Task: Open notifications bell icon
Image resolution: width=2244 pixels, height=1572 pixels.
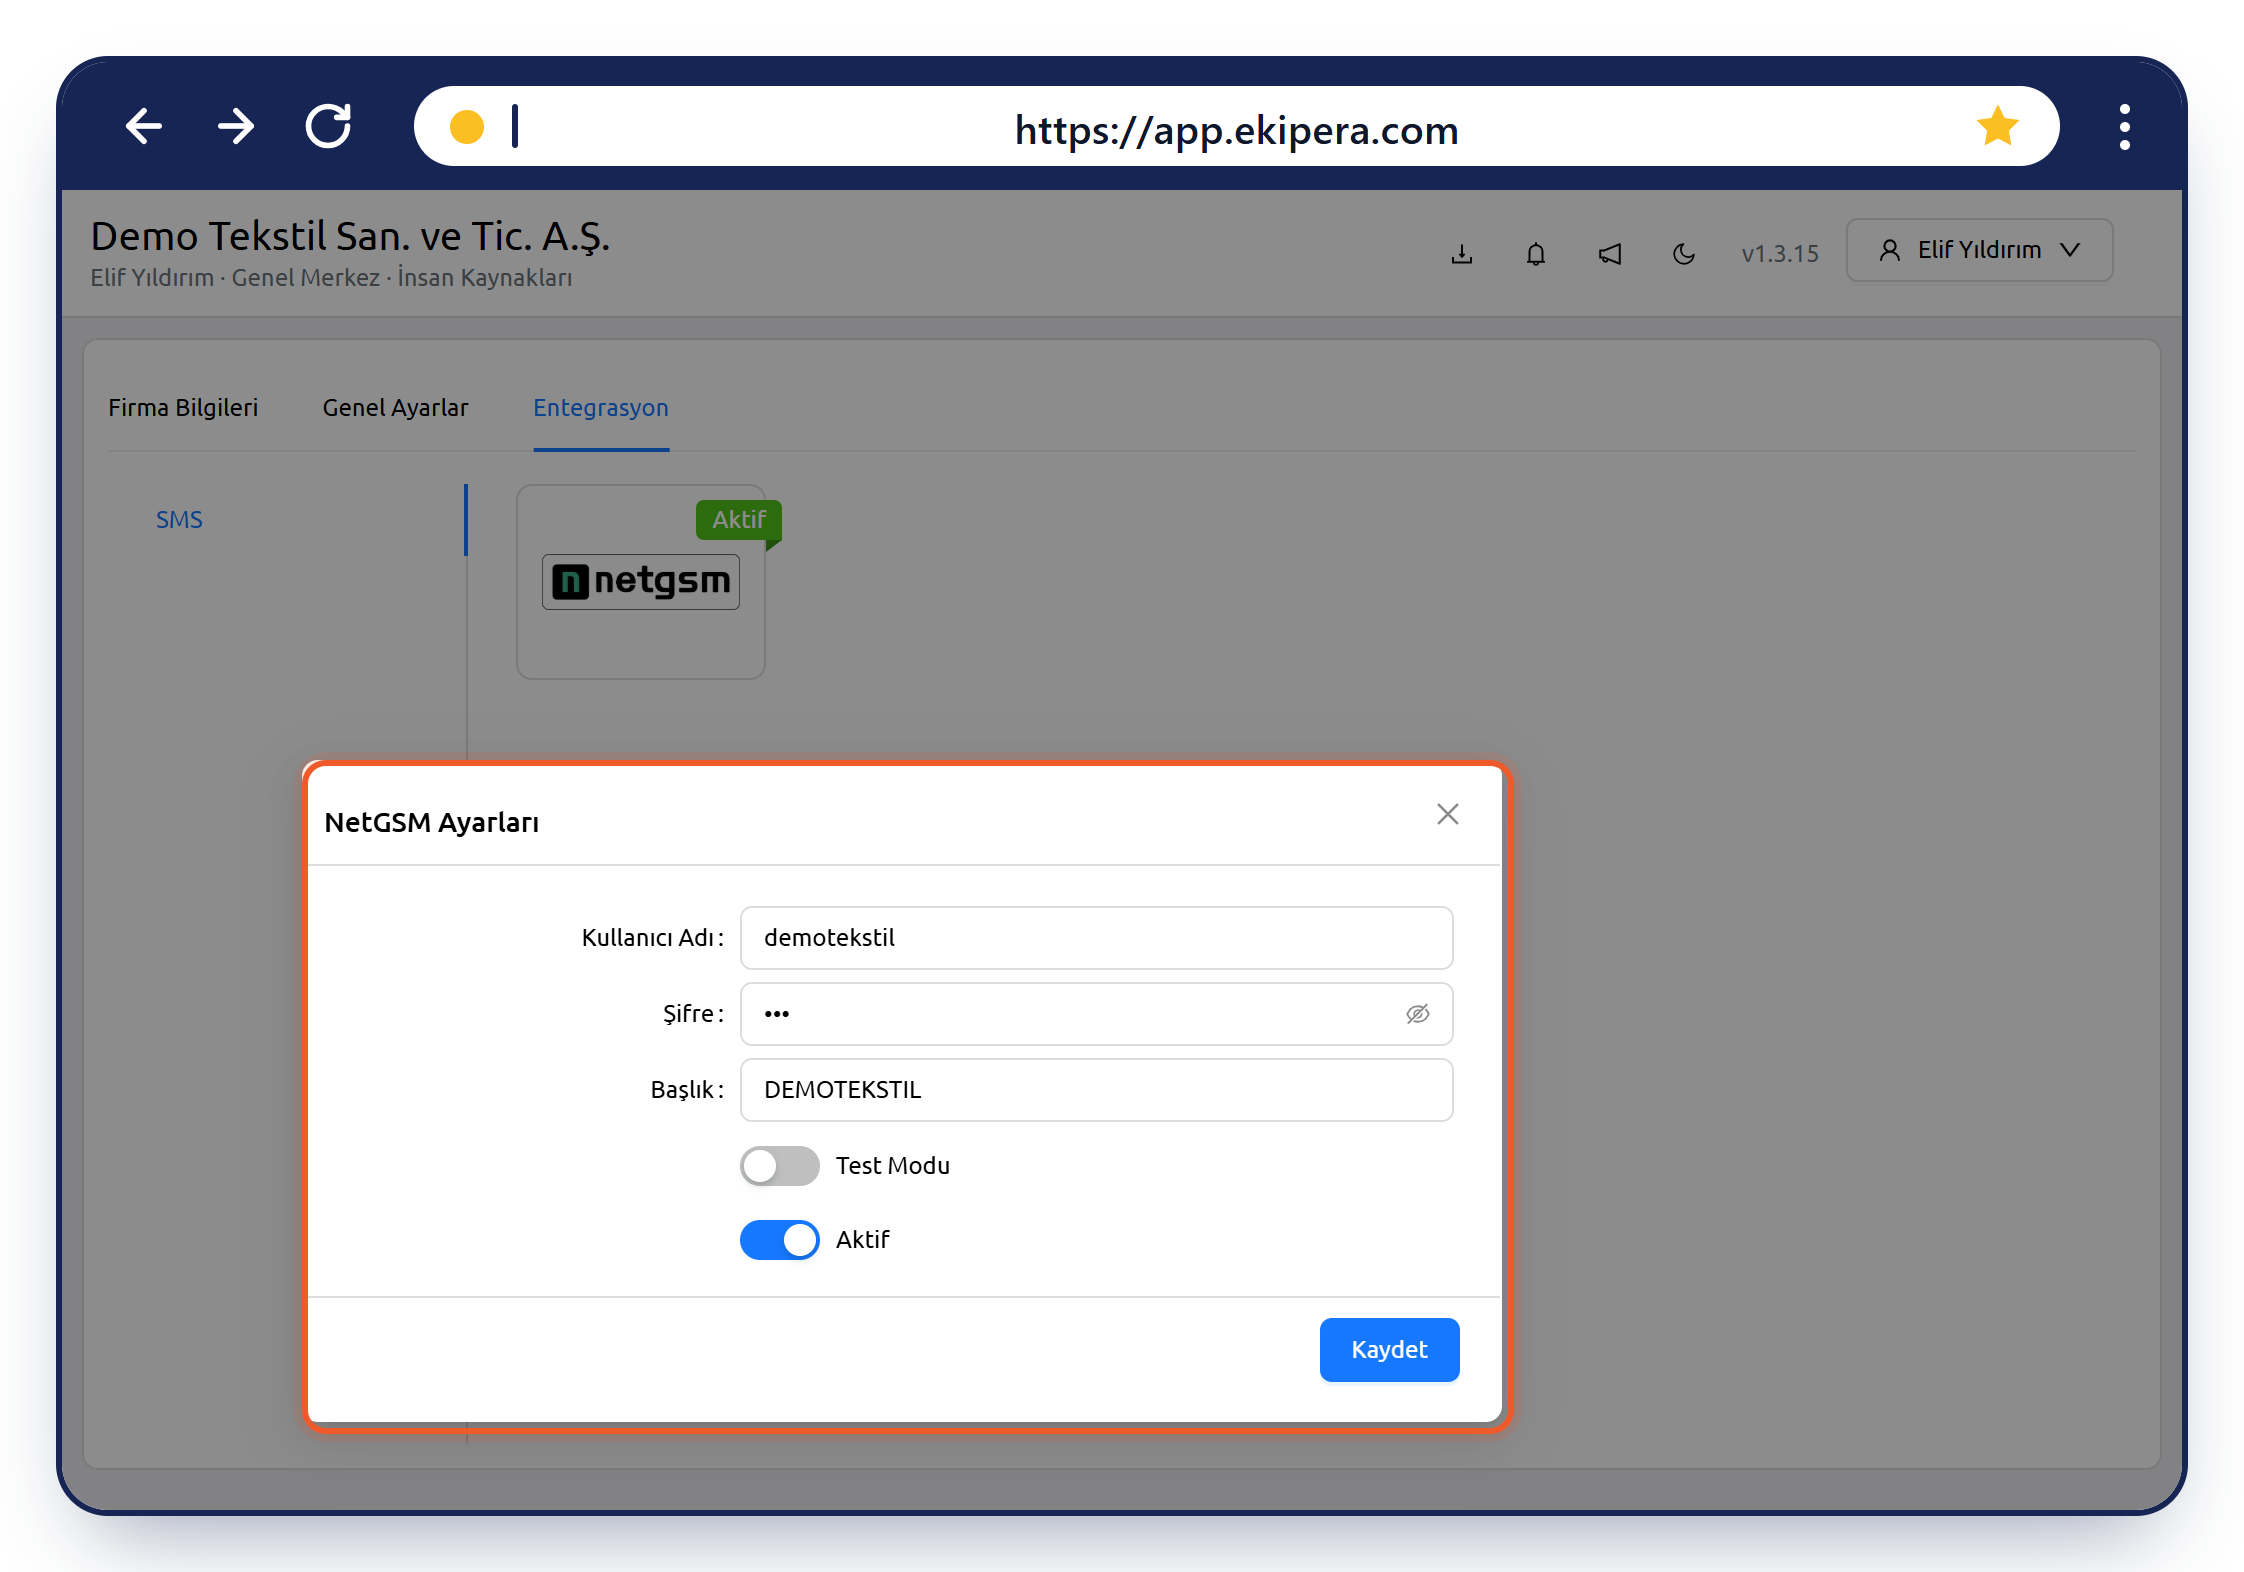Action: [x=1536, y=254]
